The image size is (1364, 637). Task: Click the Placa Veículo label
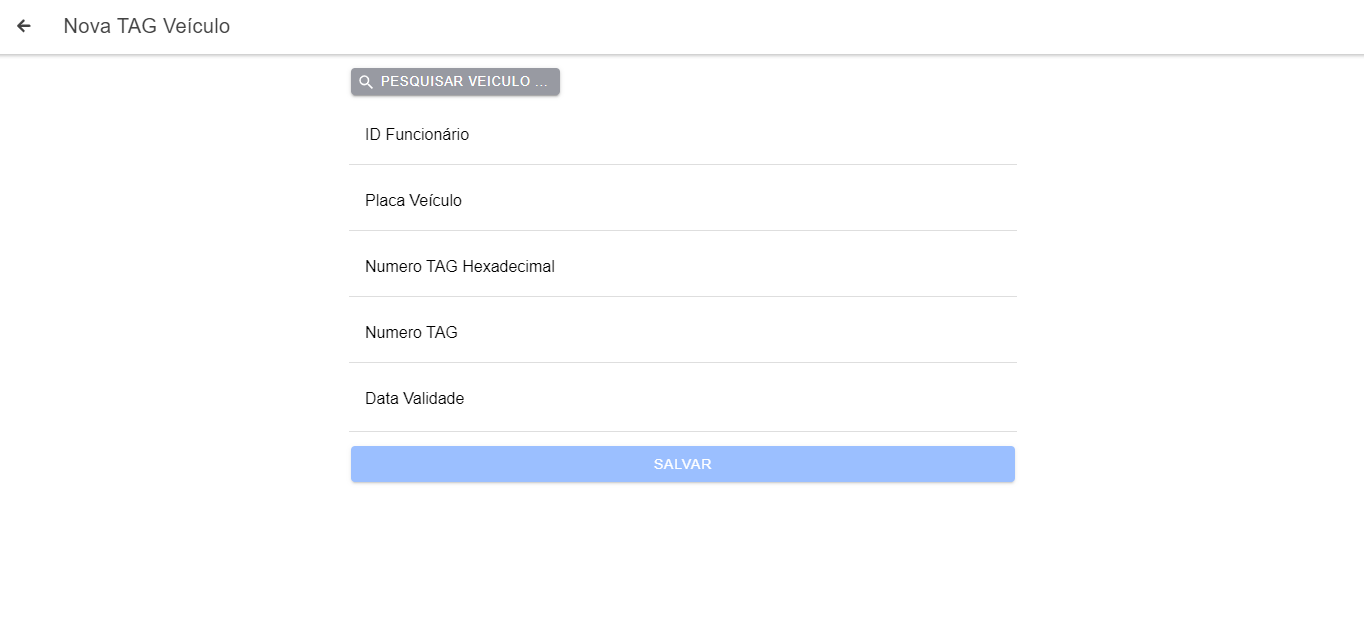[x=413, y=201]
